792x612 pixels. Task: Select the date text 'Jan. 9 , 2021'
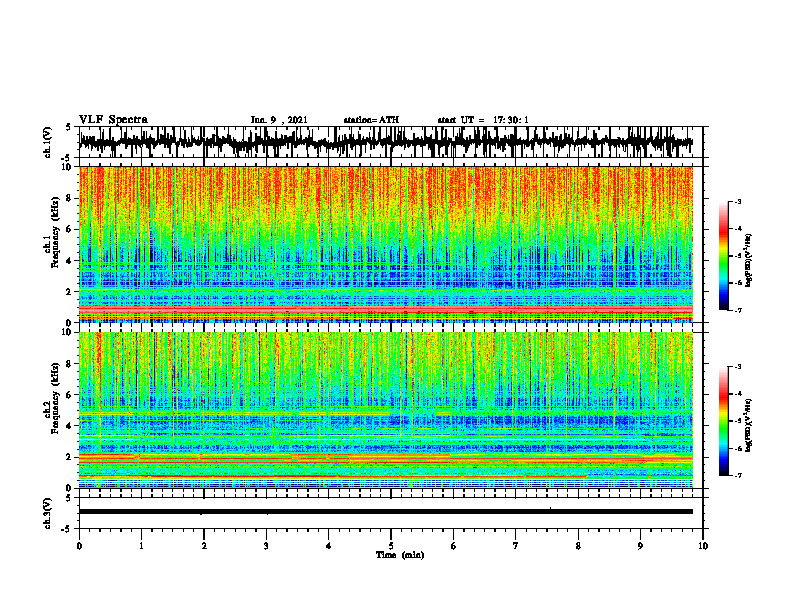click(x=279, y=120)
